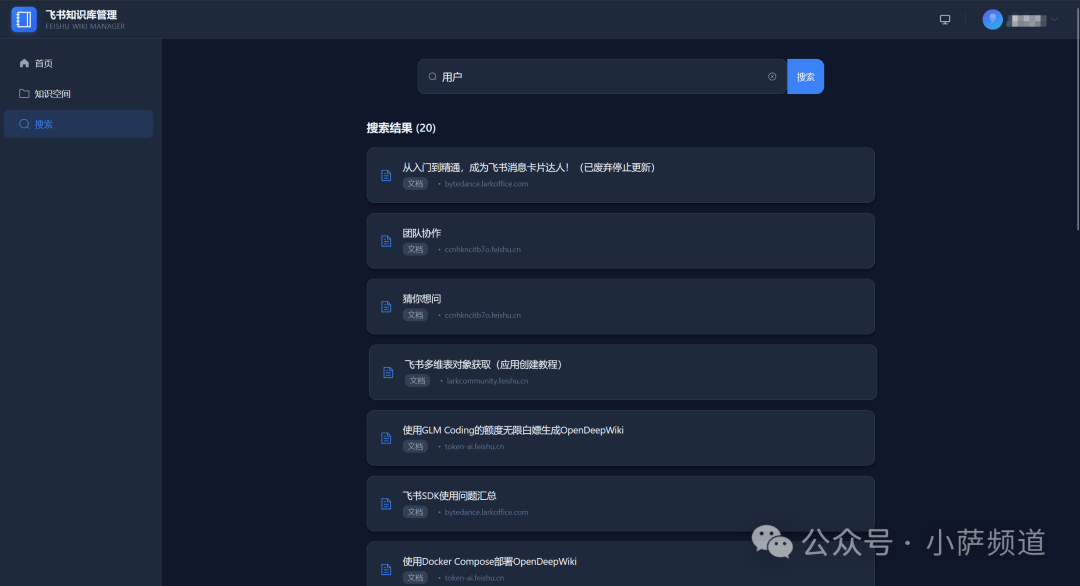Open the GLM Coding OpenDeepWiki result
Screen dimensions: 1080x586
pos(621,438)
